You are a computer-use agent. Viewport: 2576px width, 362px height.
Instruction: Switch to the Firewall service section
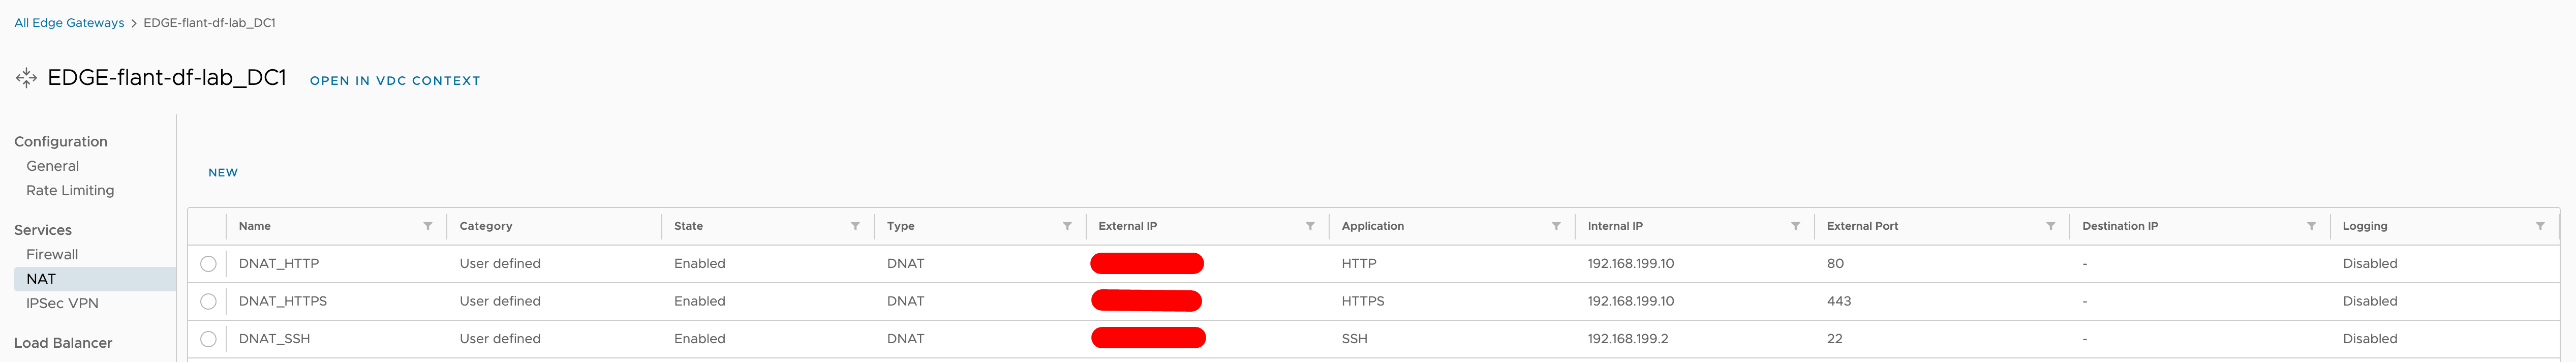tap(52, 254)
